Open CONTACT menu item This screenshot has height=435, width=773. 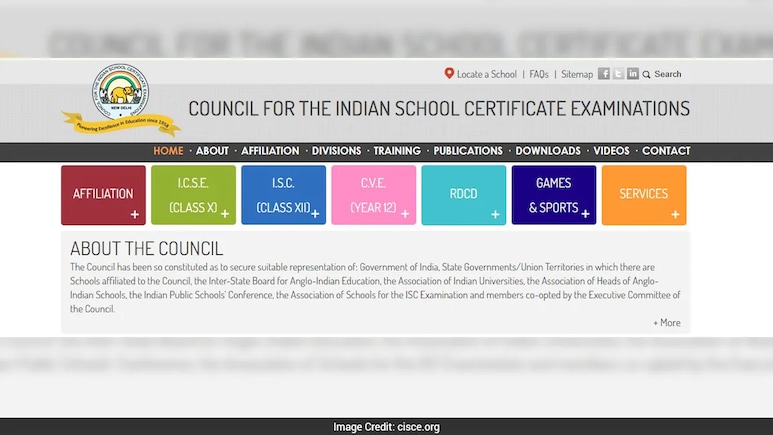666,151
